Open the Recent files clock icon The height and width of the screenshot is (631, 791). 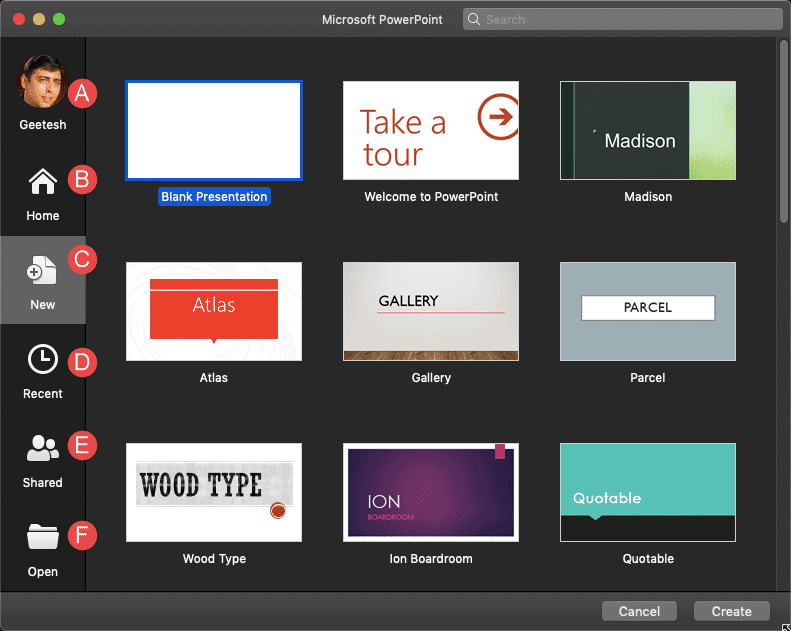(42, 359)
